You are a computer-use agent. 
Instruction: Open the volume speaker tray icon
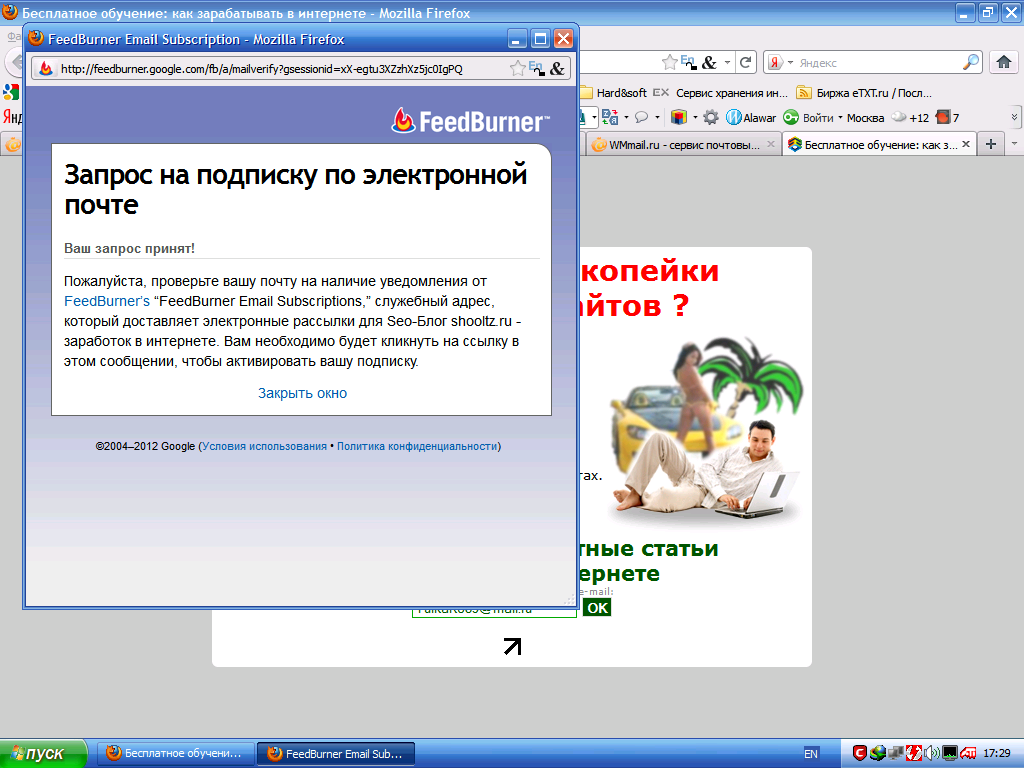(931, 753)
